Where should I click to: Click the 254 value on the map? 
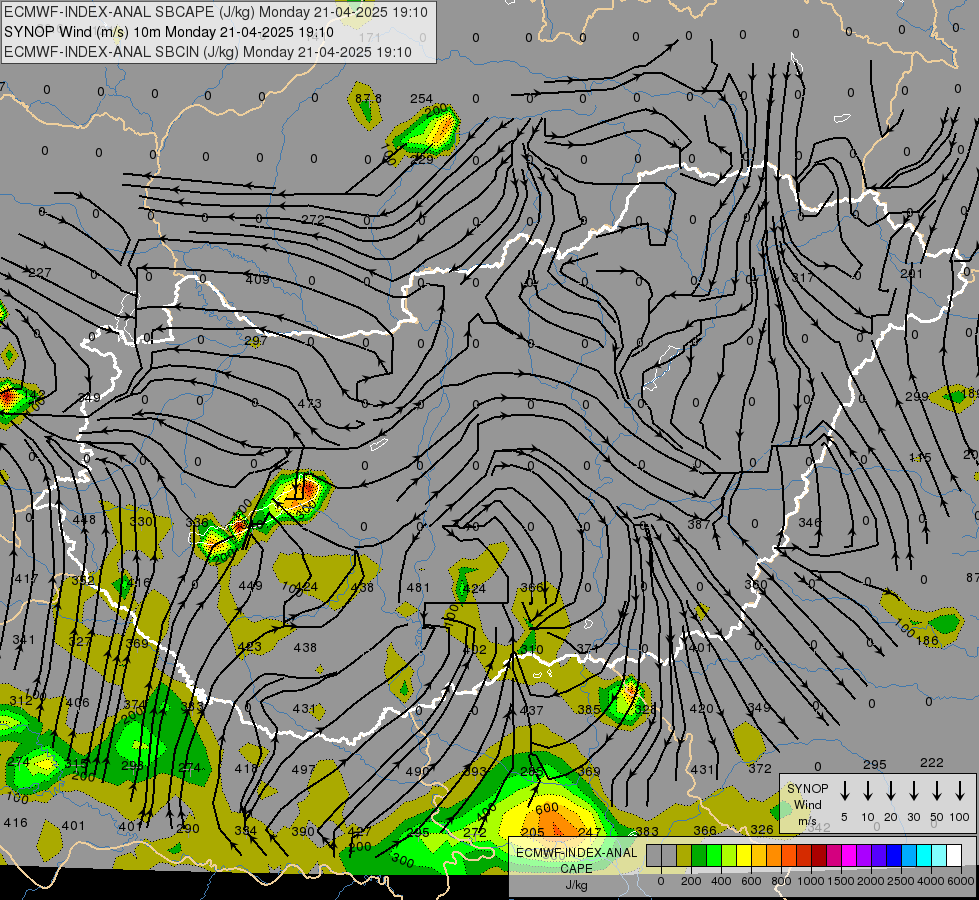click(x=421, y=99)
